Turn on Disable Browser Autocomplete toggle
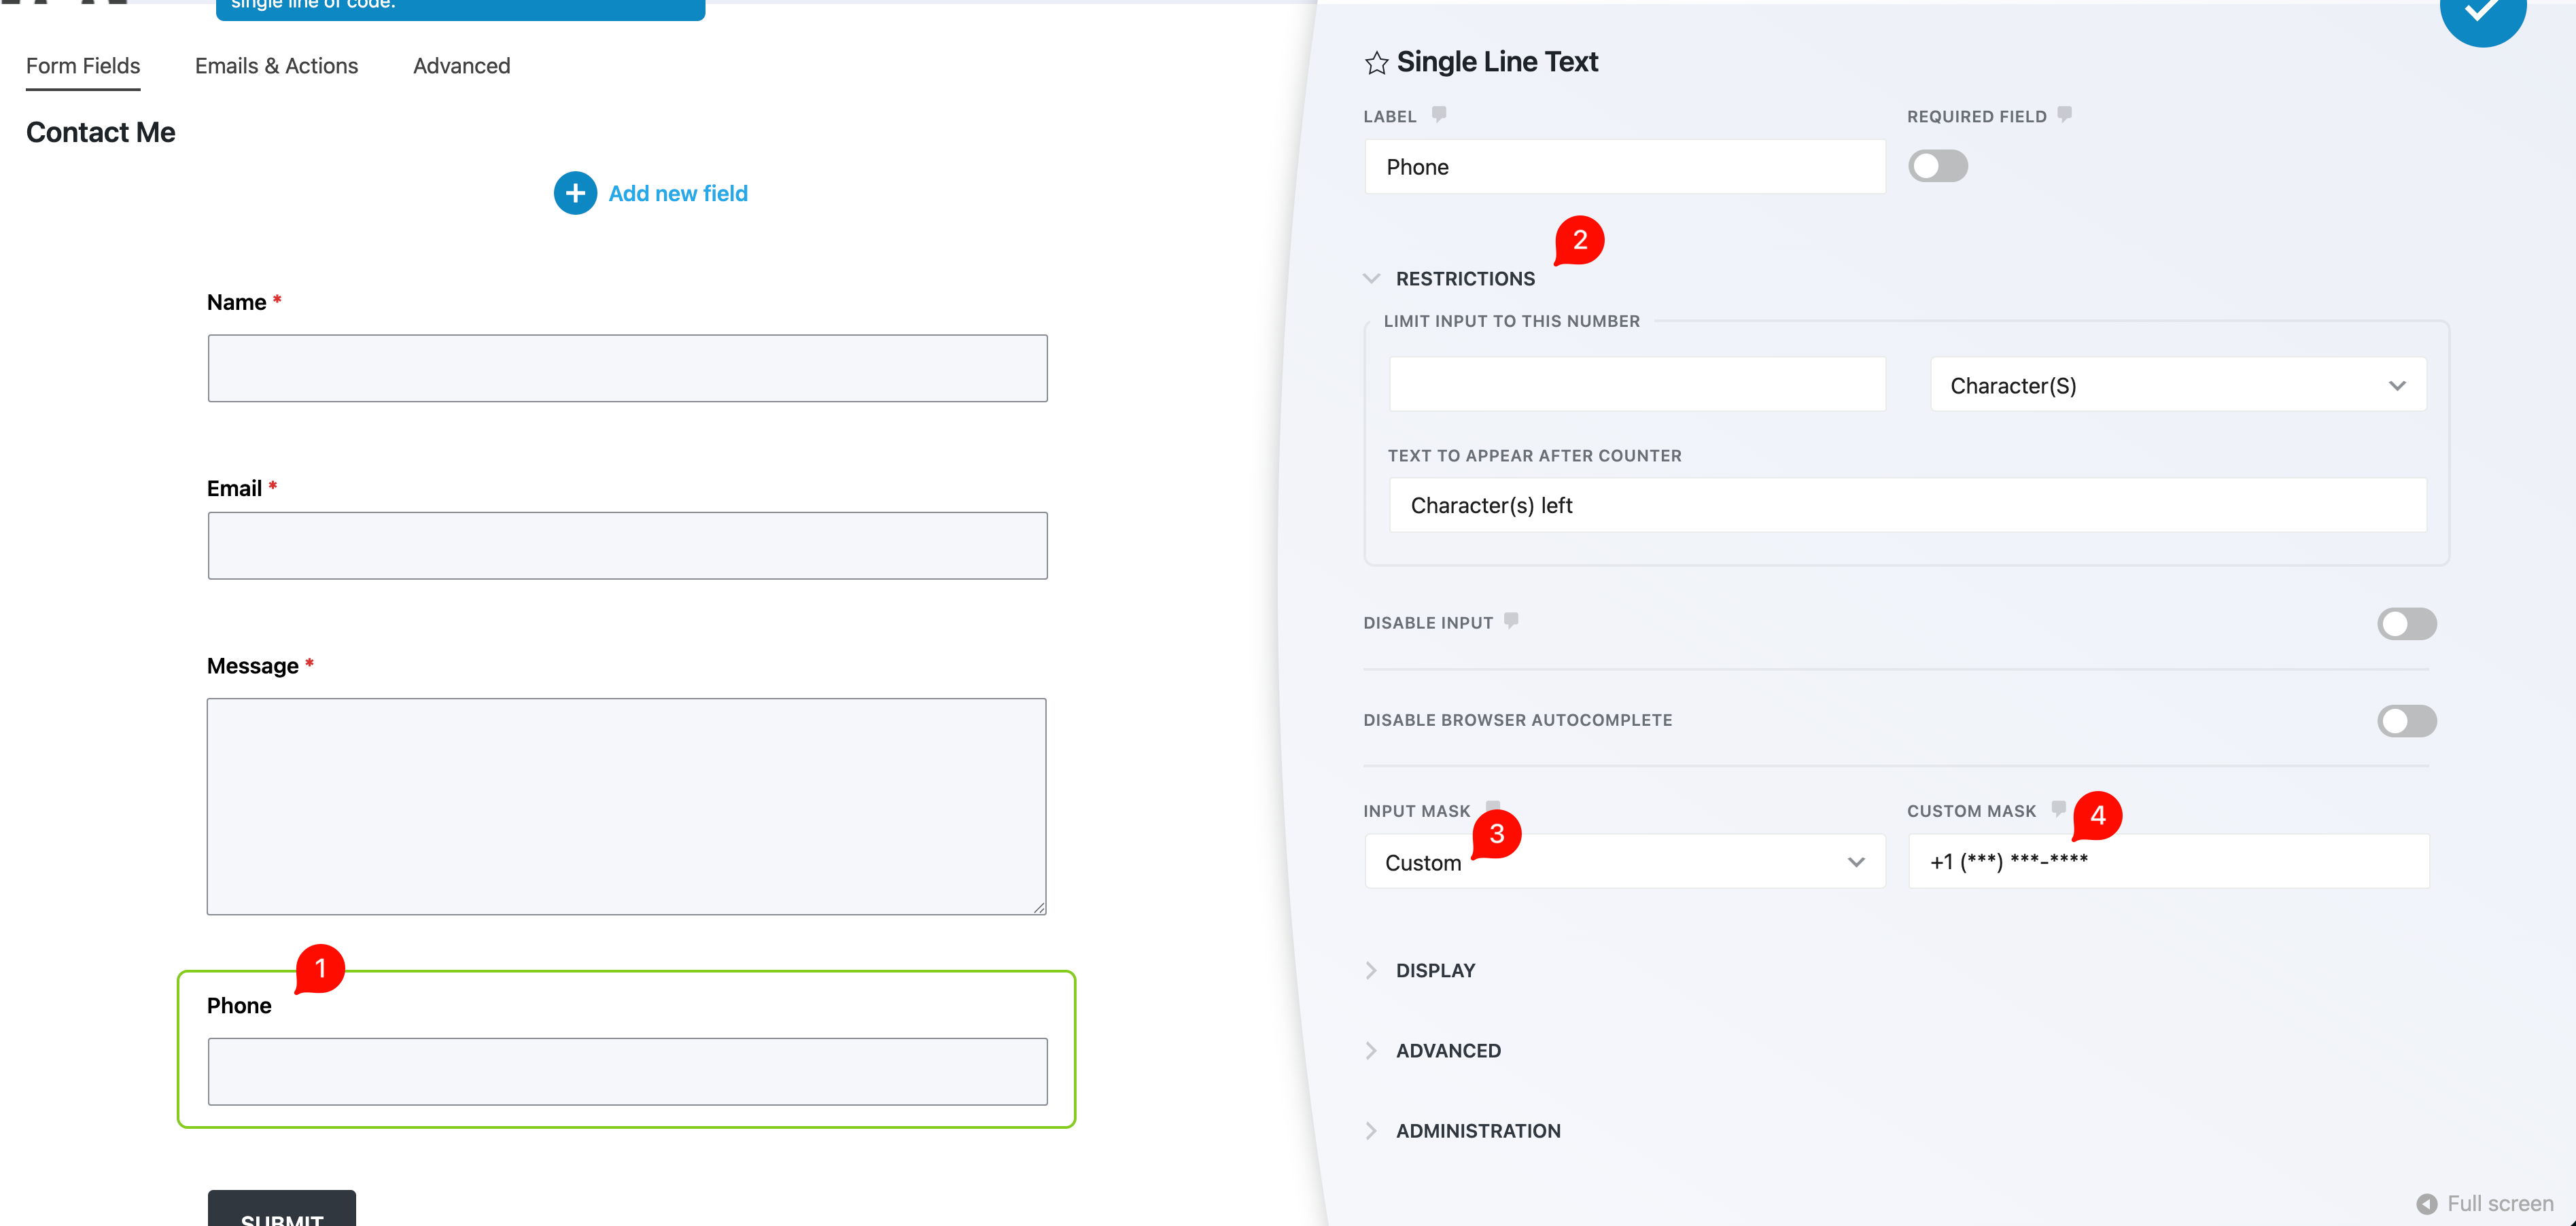Screen dimensions: 2576x1226 [x=2406, y=721]
